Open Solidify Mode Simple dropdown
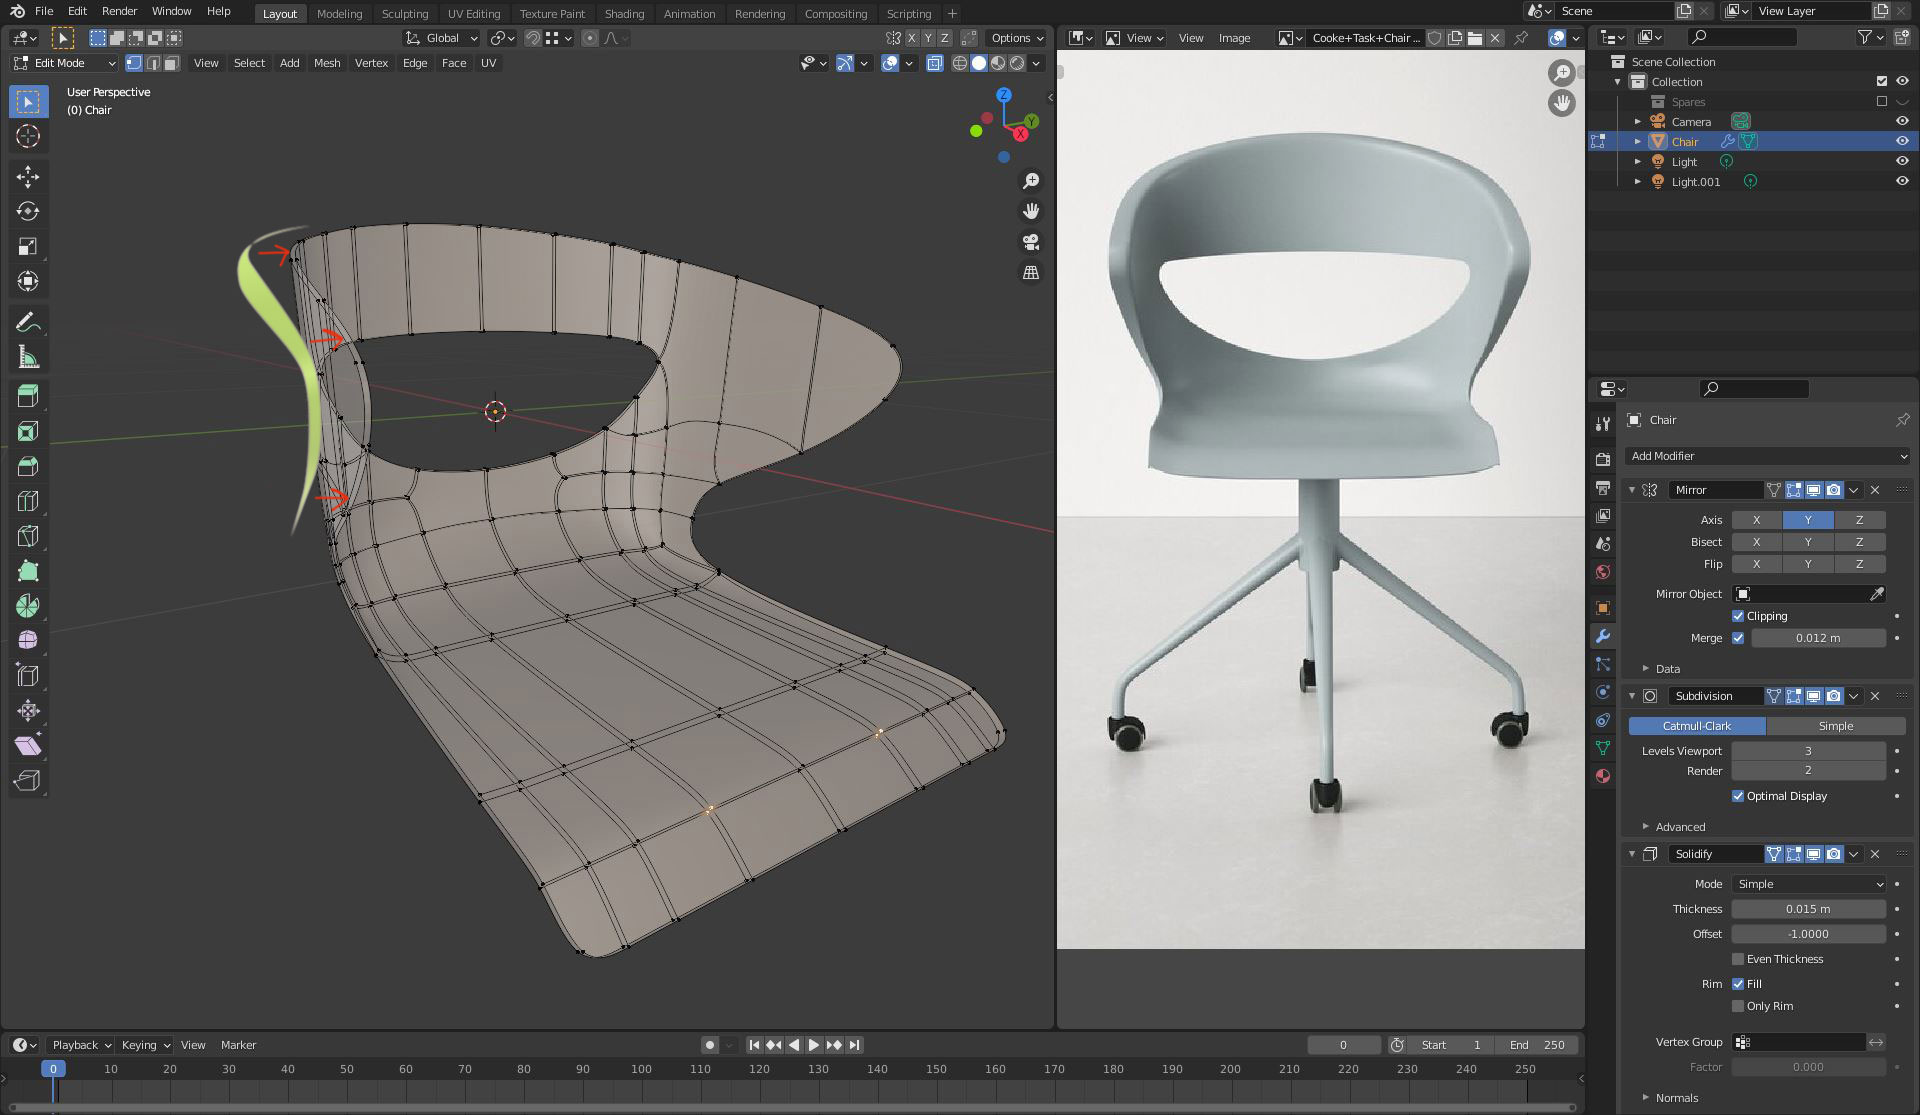The width and height of the screenshot is (1920, 1115). (x=1808, y=884)
